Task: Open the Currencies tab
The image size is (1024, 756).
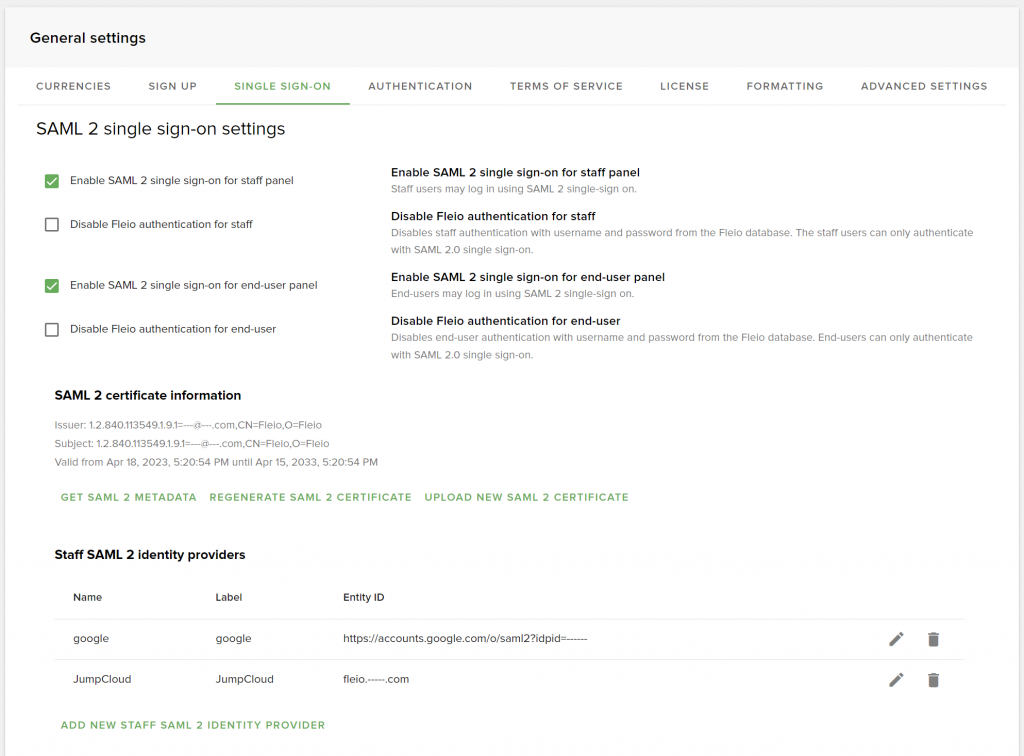Action: pos(73,86)
